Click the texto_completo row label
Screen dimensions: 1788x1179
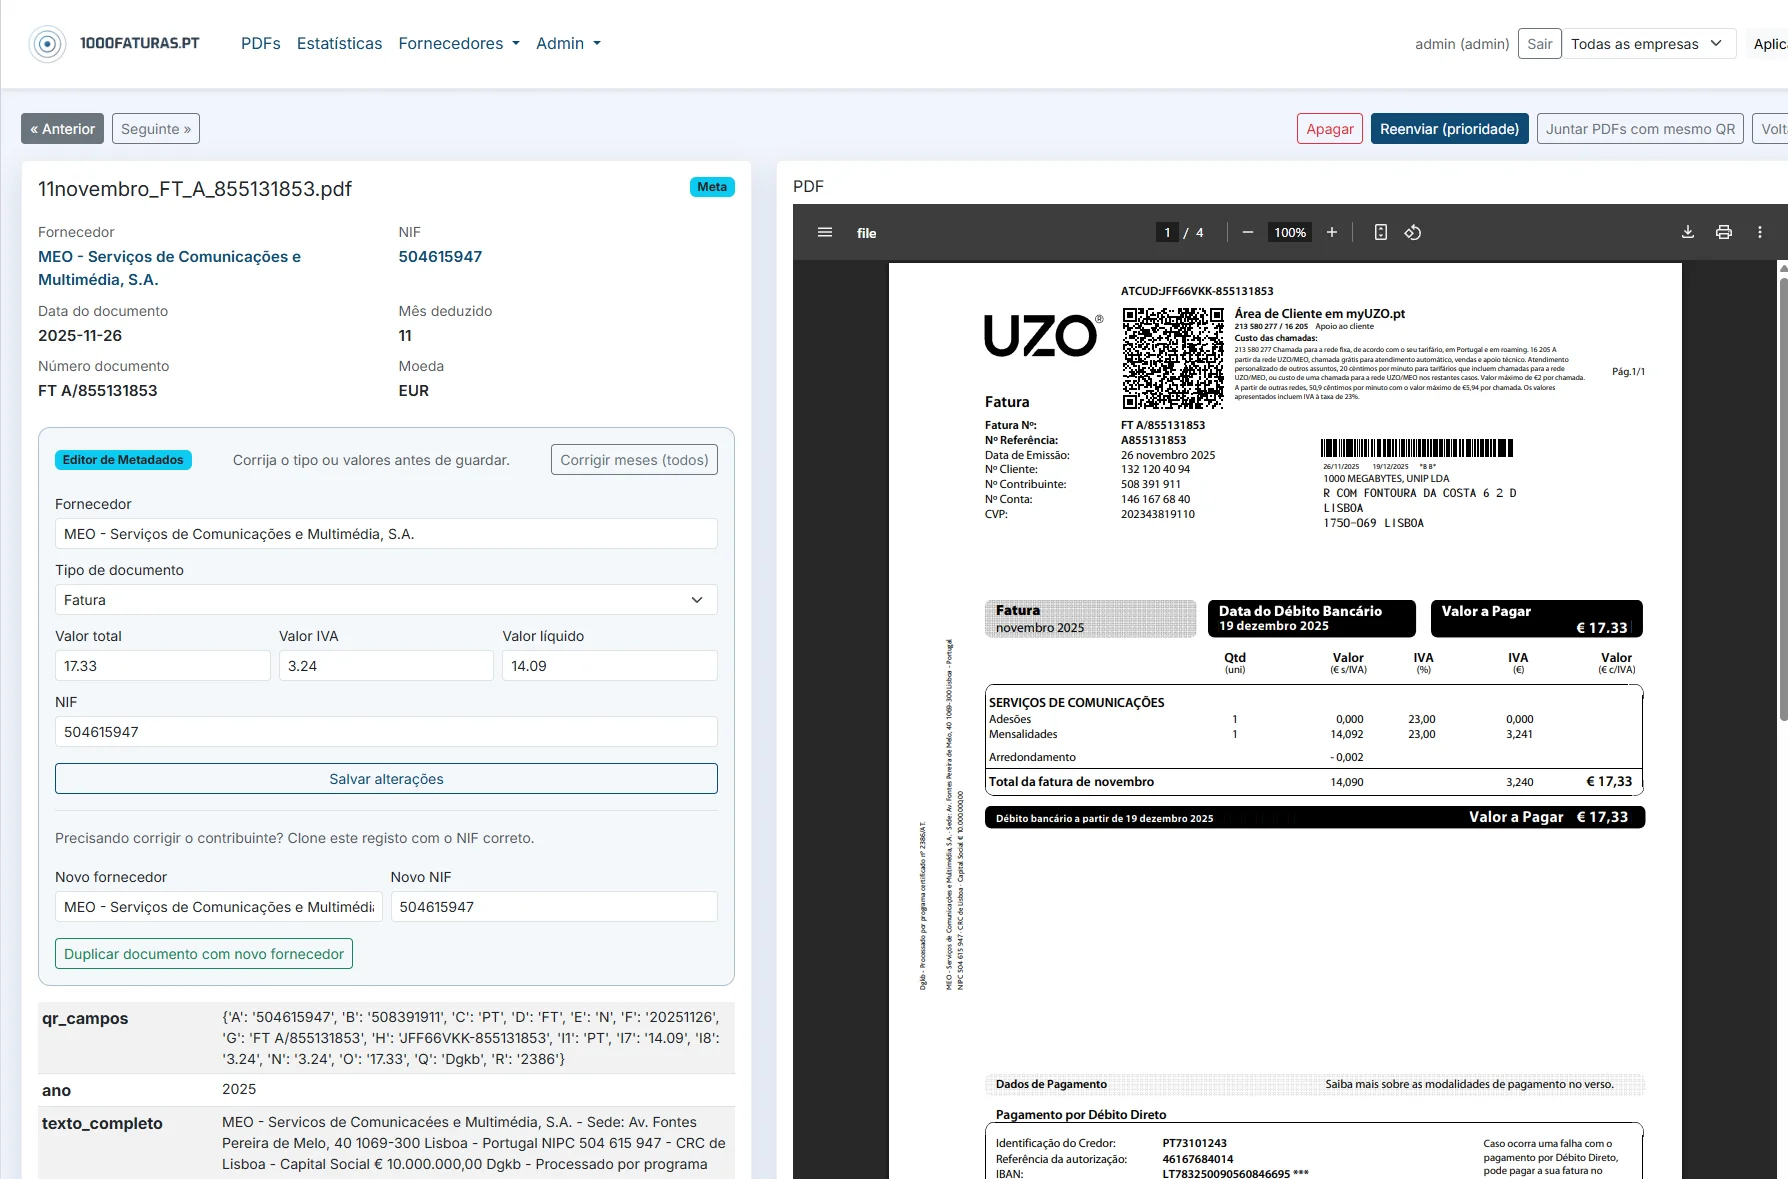click(102, 1124)
